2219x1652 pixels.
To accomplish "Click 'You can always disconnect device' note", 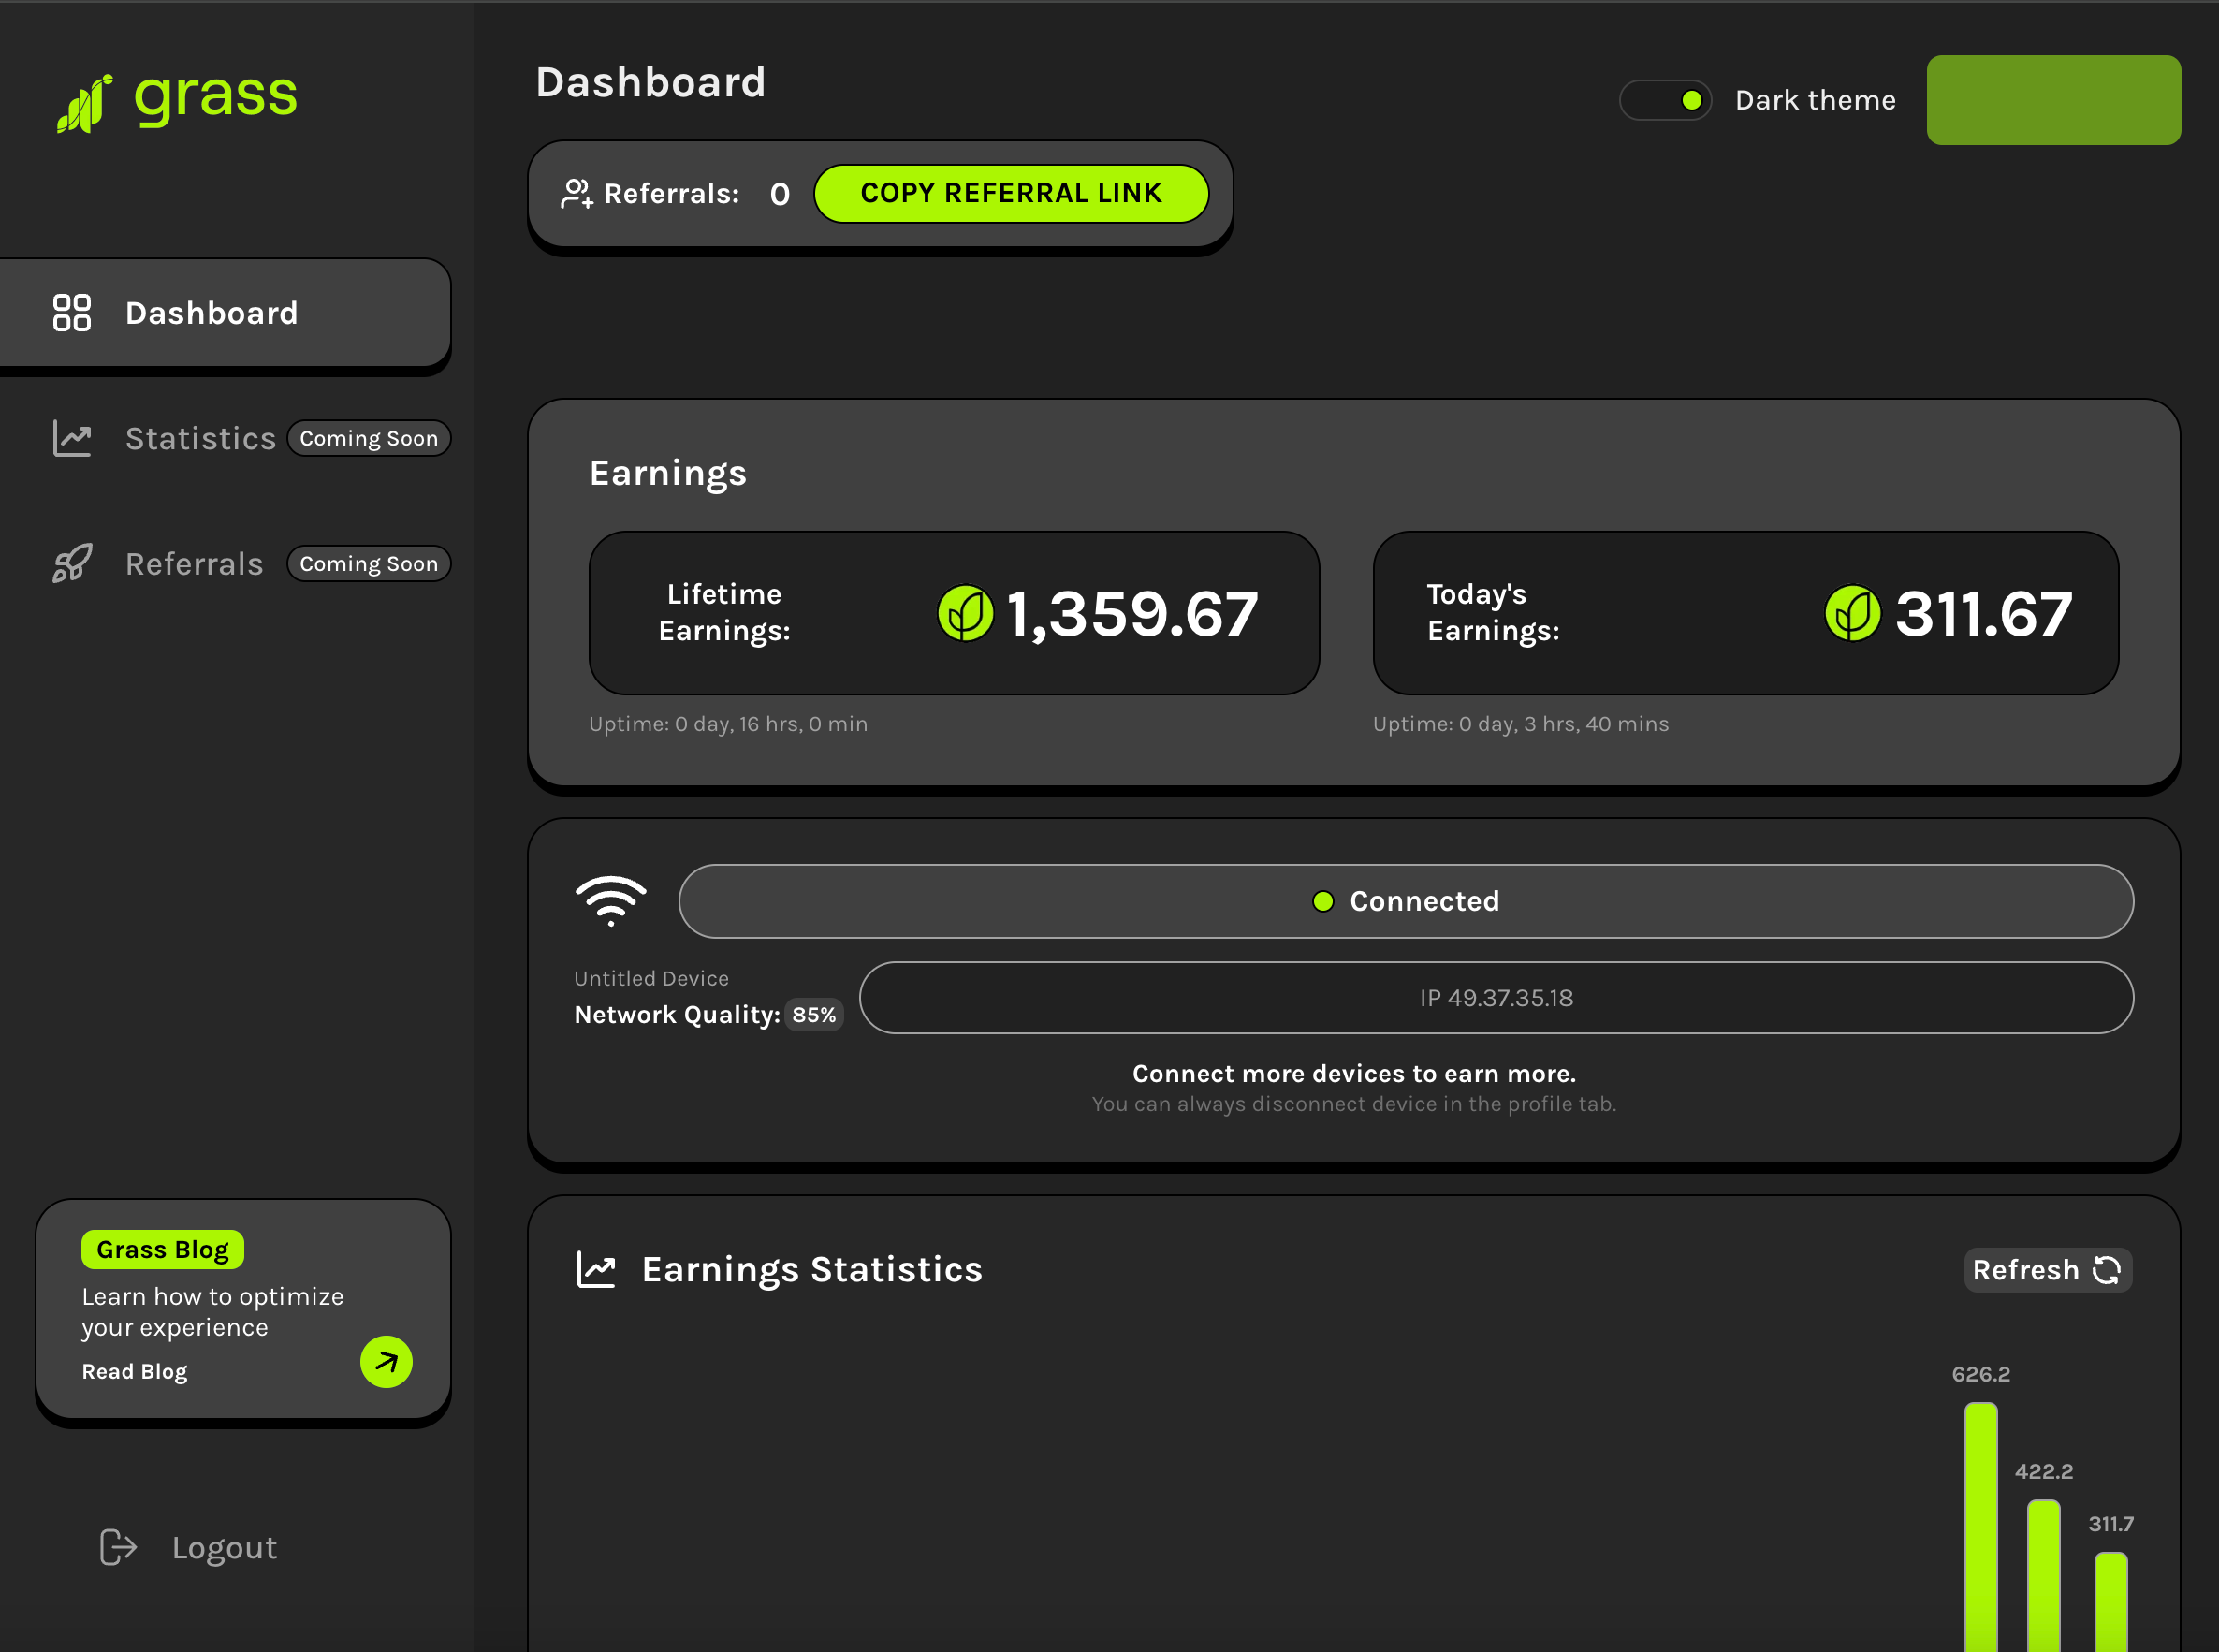I will (x=1354, y=1103).
